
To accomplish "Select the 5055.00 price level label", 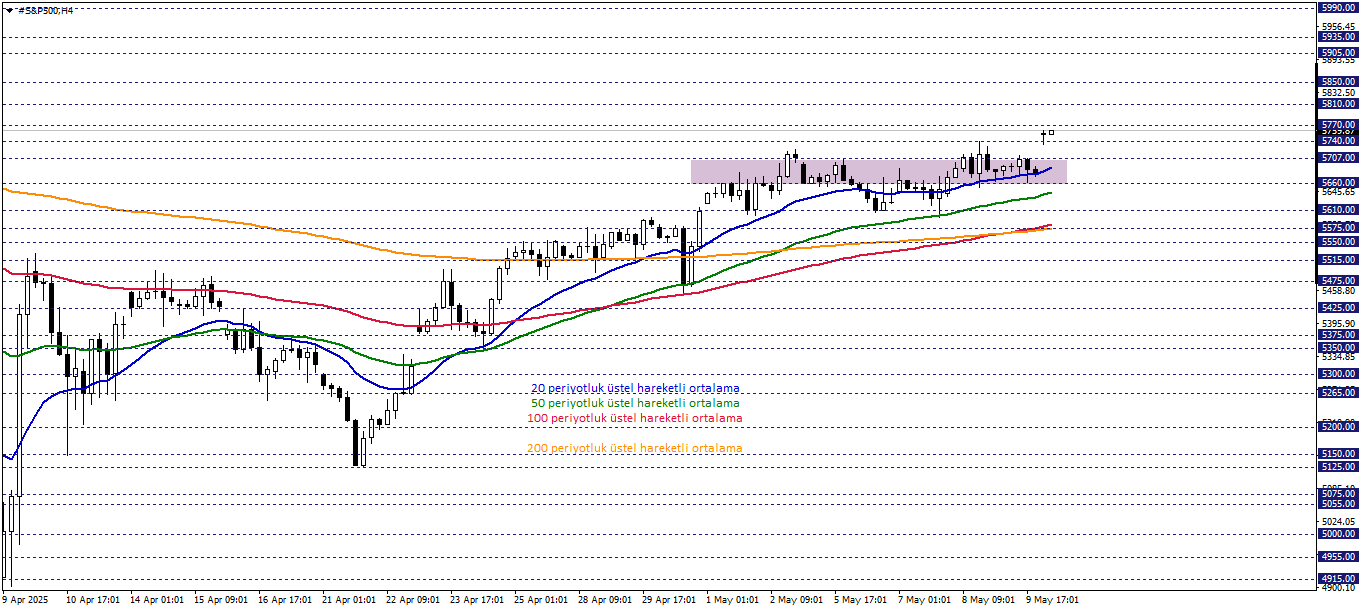I will 1338,504.
